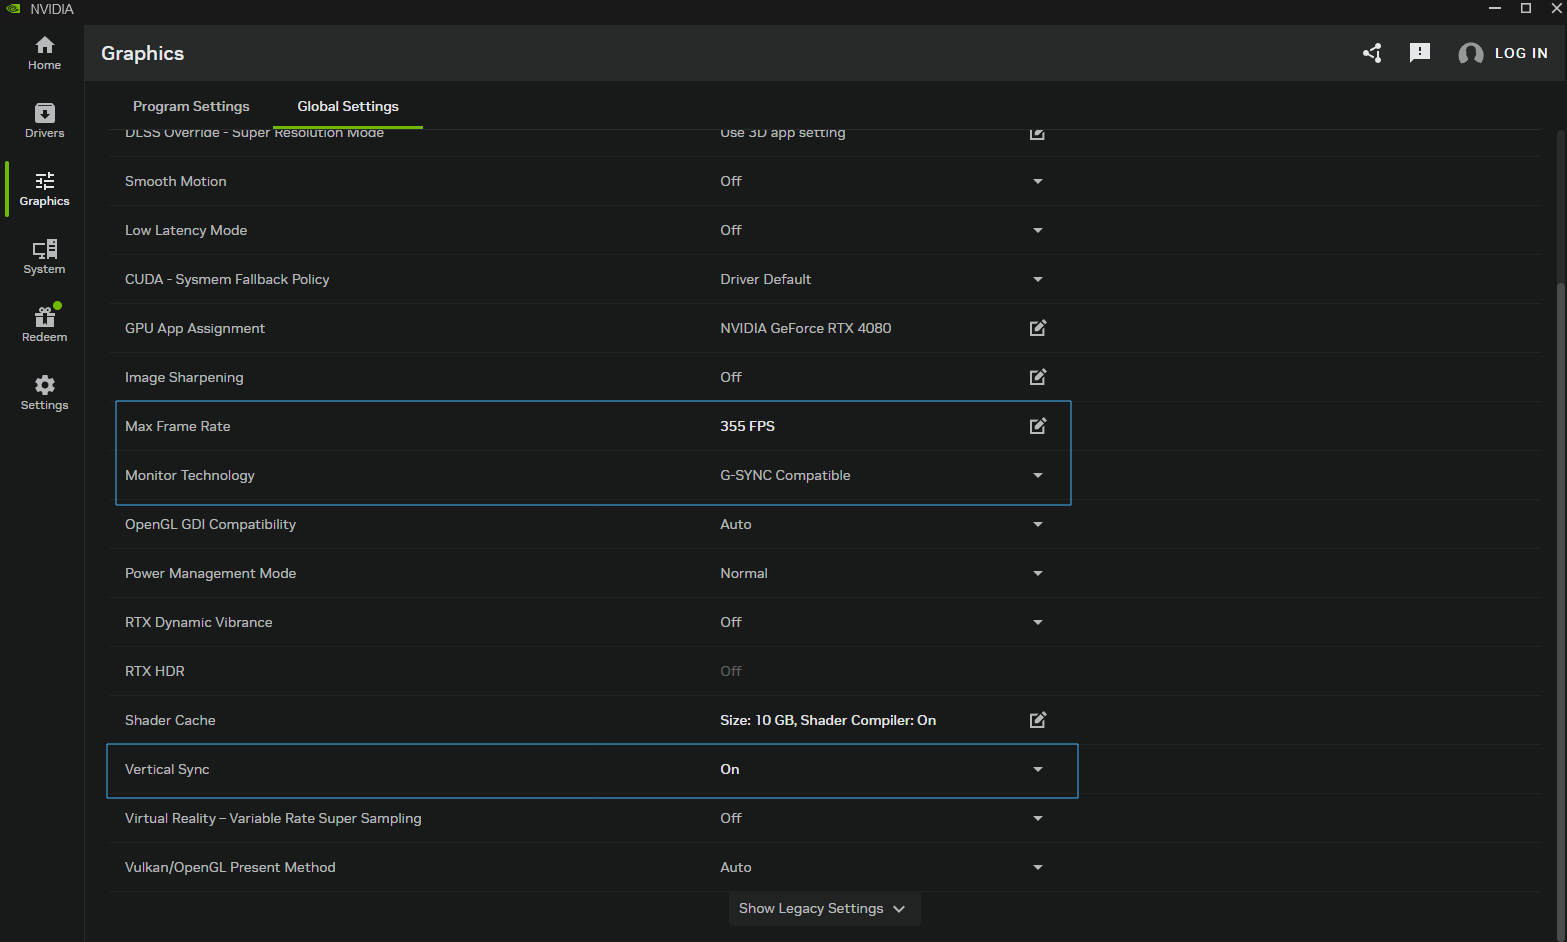Edit the Shader Cache setting
Image resolution: width=1567 pixels, height=942 pixels.
(1038, 720)
